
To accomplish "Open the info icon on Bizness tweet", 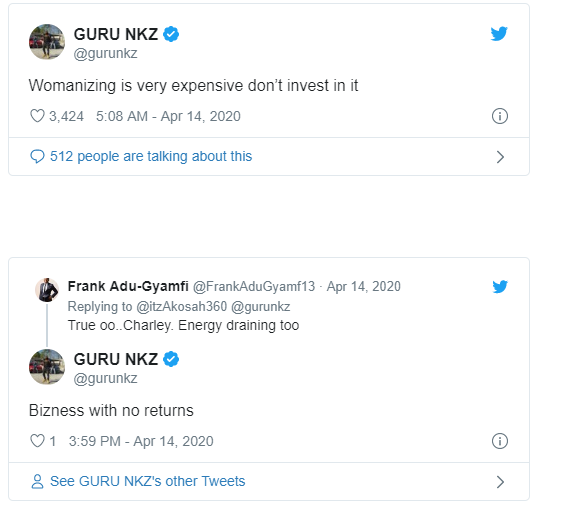I will coord(500,441).
